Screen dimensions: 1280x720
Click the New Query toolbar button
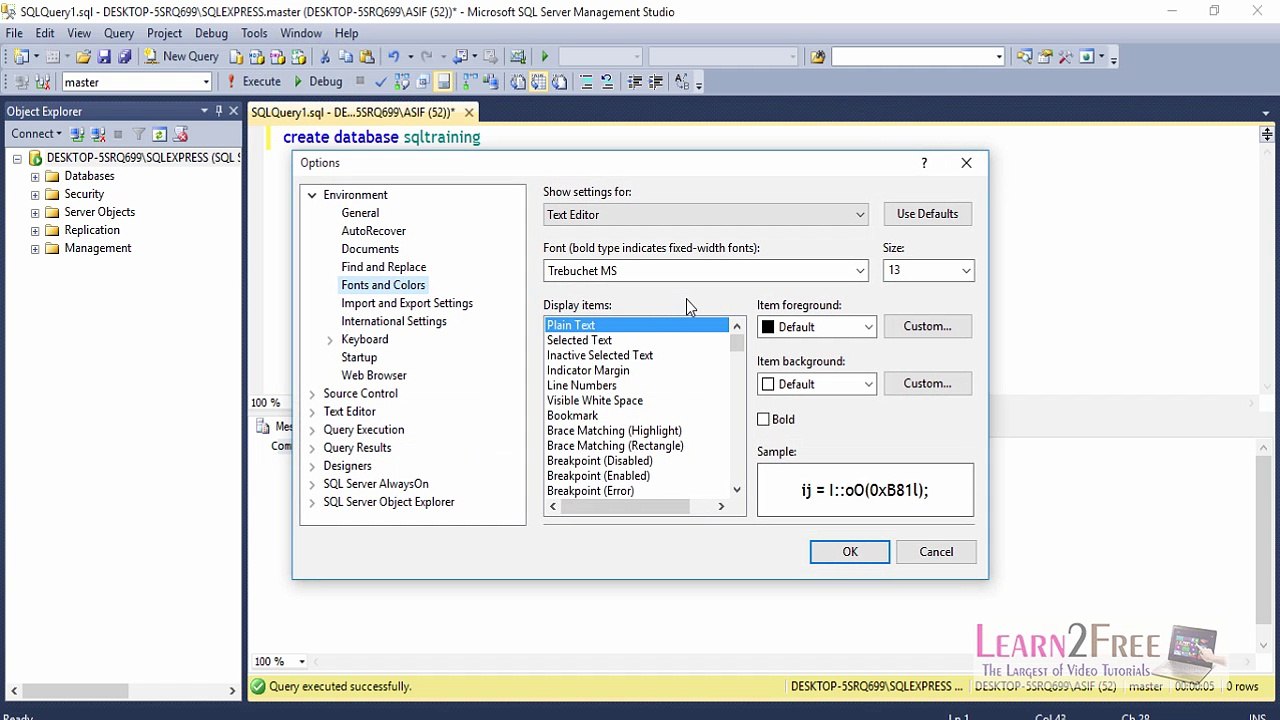pos(181,57)
